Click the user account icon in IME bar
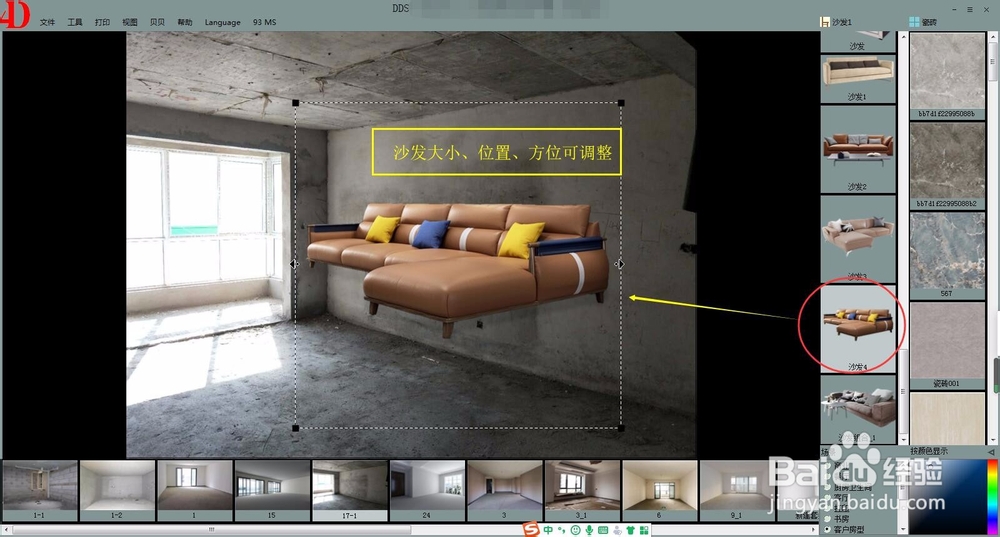This screenshot has height=537, width=1000. tap(617, 530)
